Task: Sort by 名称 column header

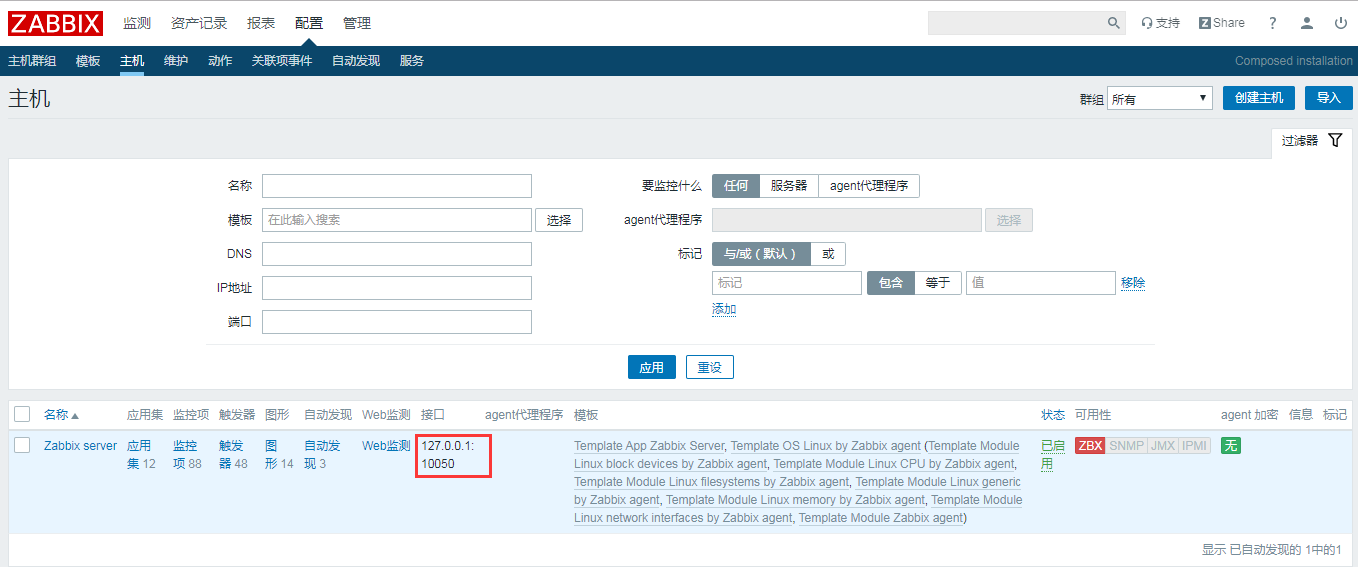Action: [x=61, y=415]
